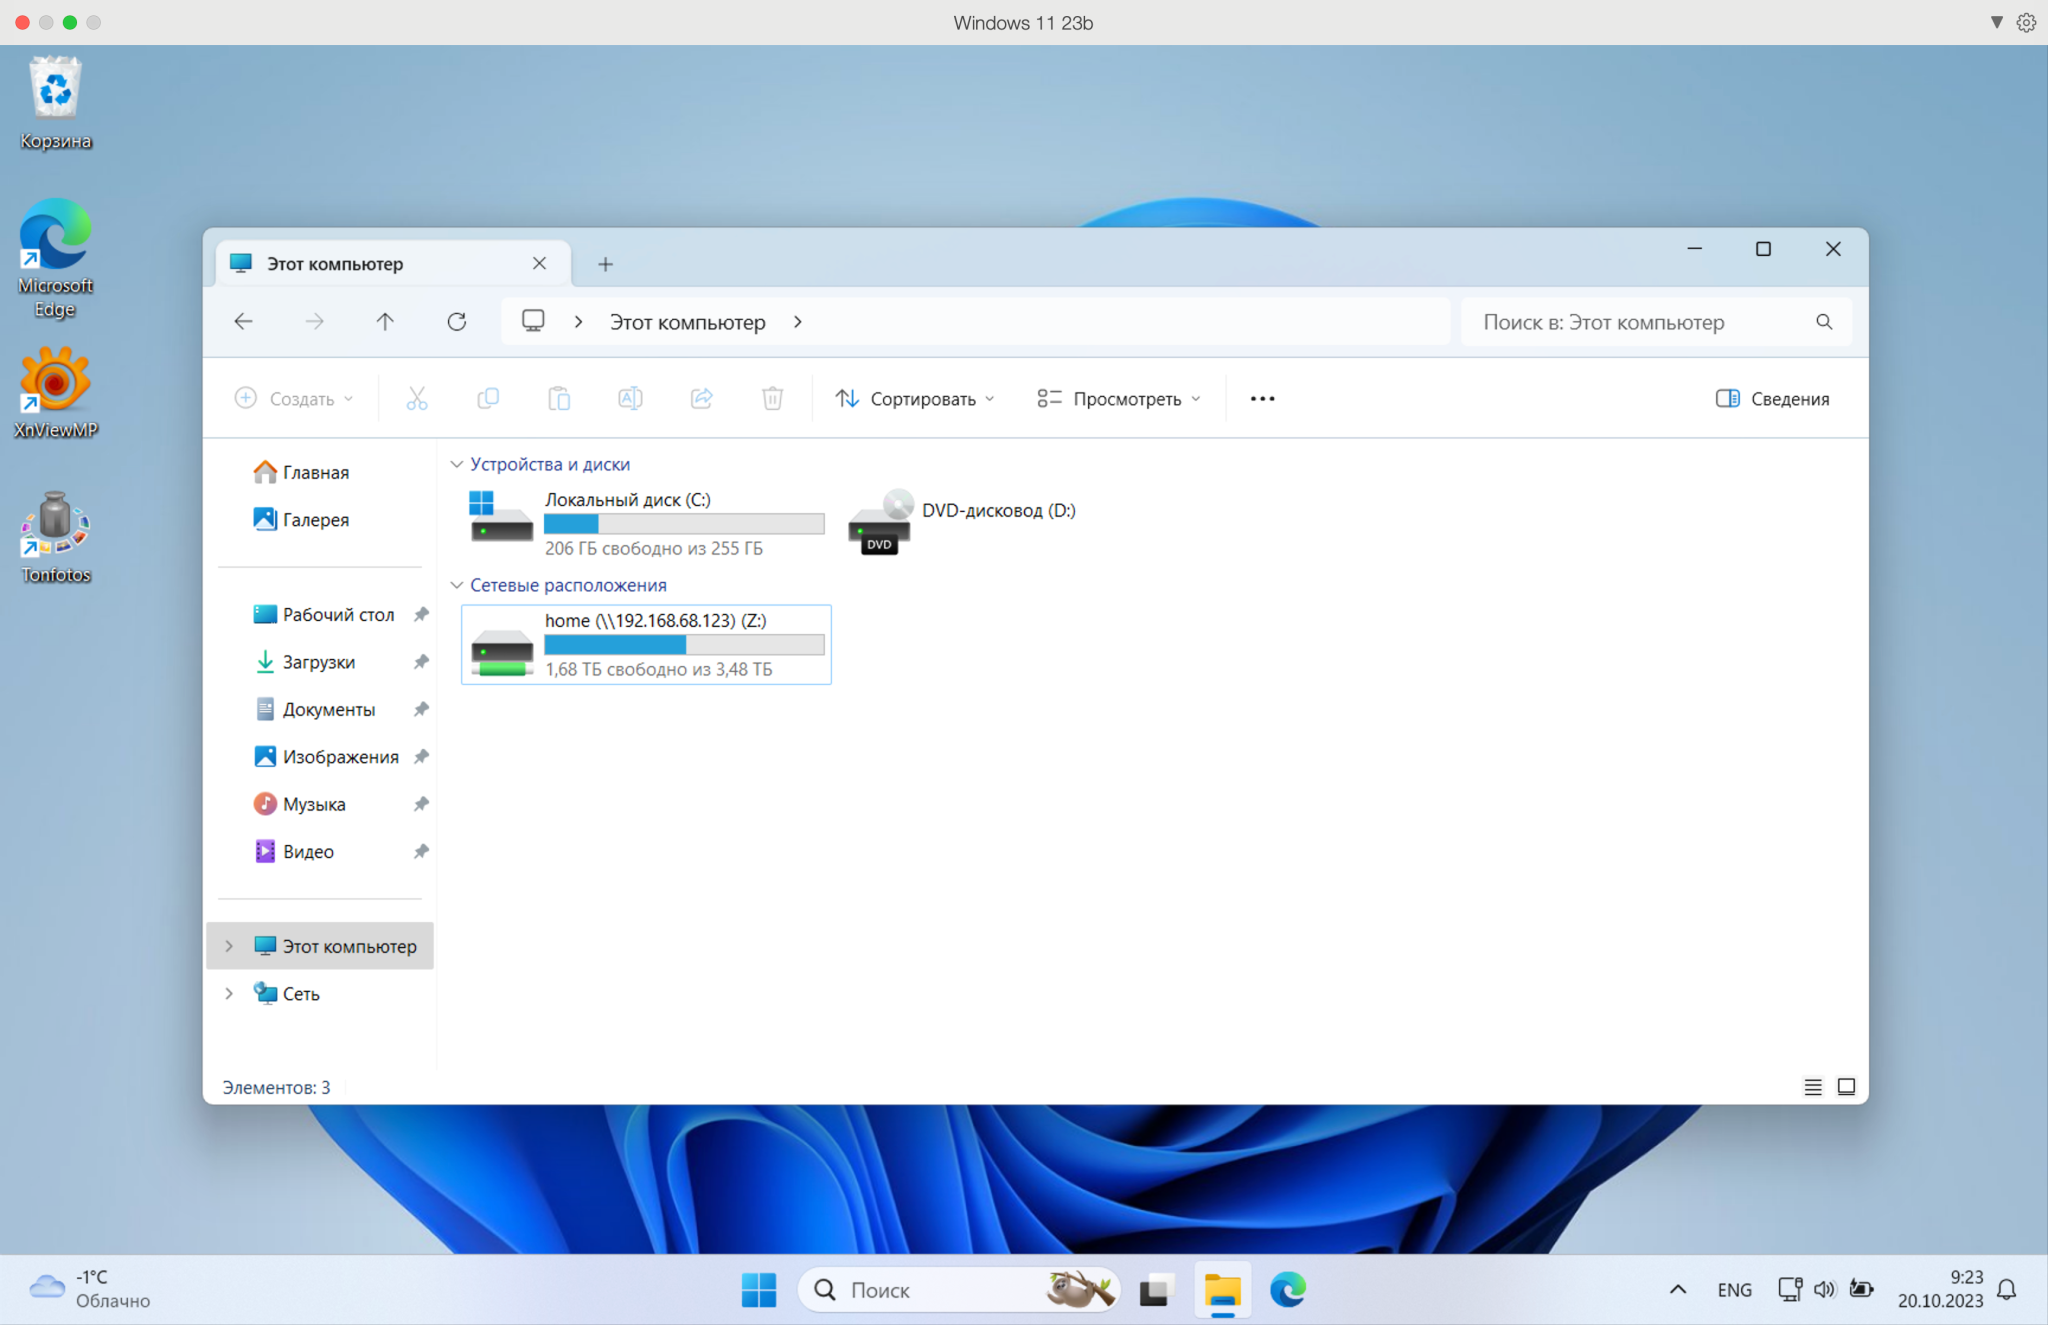
Task: Close the Этот компьютер tab
Action: point(539,263)
